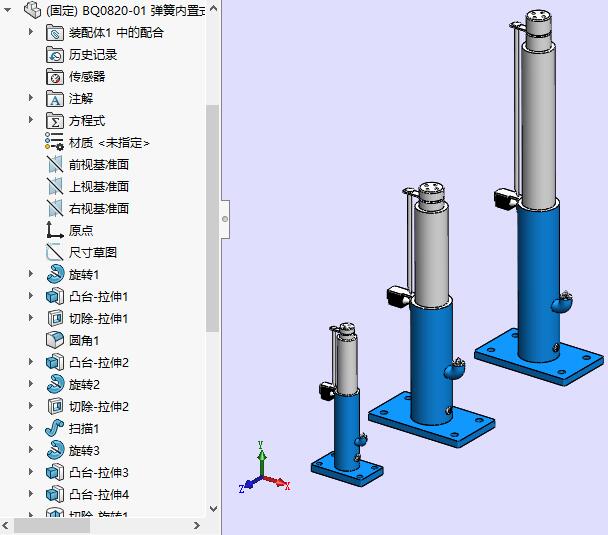The height and width of the screenshot is (535, 608).
Task: Click the 传感器 sensors folder icon
Action: coord(55,77)
